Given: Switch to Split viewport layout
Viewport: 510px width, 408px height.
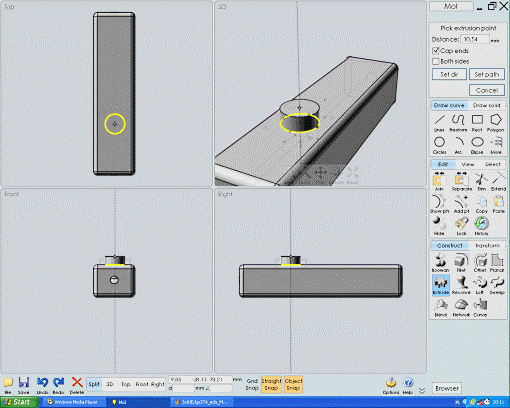Looking at the screenshot, I should click(94, 384).
